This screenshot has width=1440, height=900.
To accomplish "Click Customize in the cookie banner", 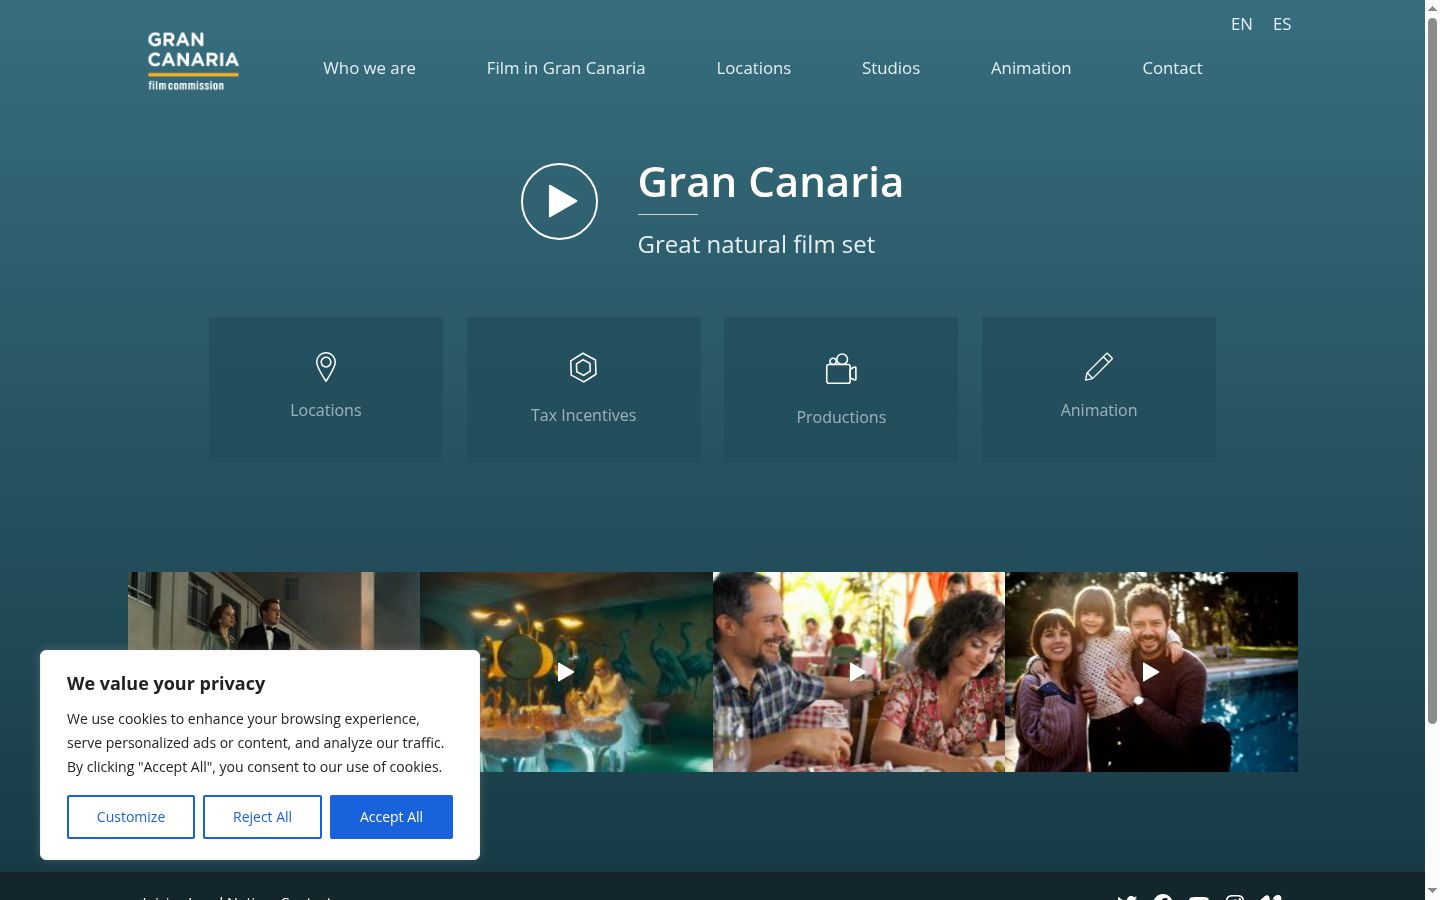I will tap(131, 817).
